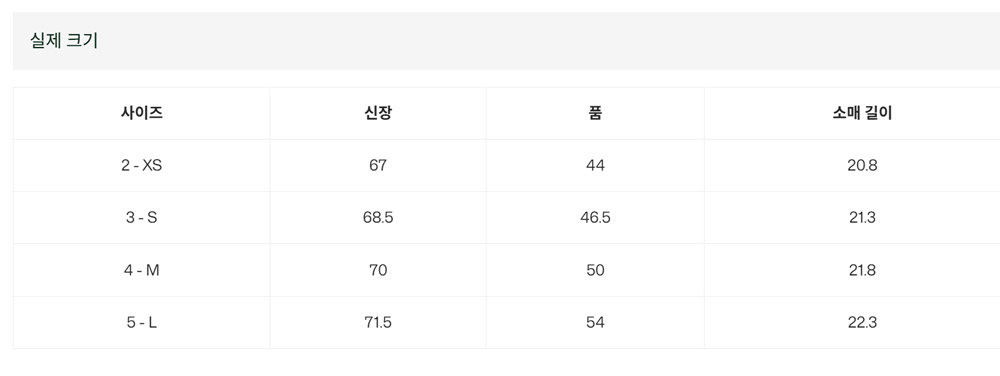Click the 68.5 length value
This screenshot has height=376, width=1000.
pos(378,218)
